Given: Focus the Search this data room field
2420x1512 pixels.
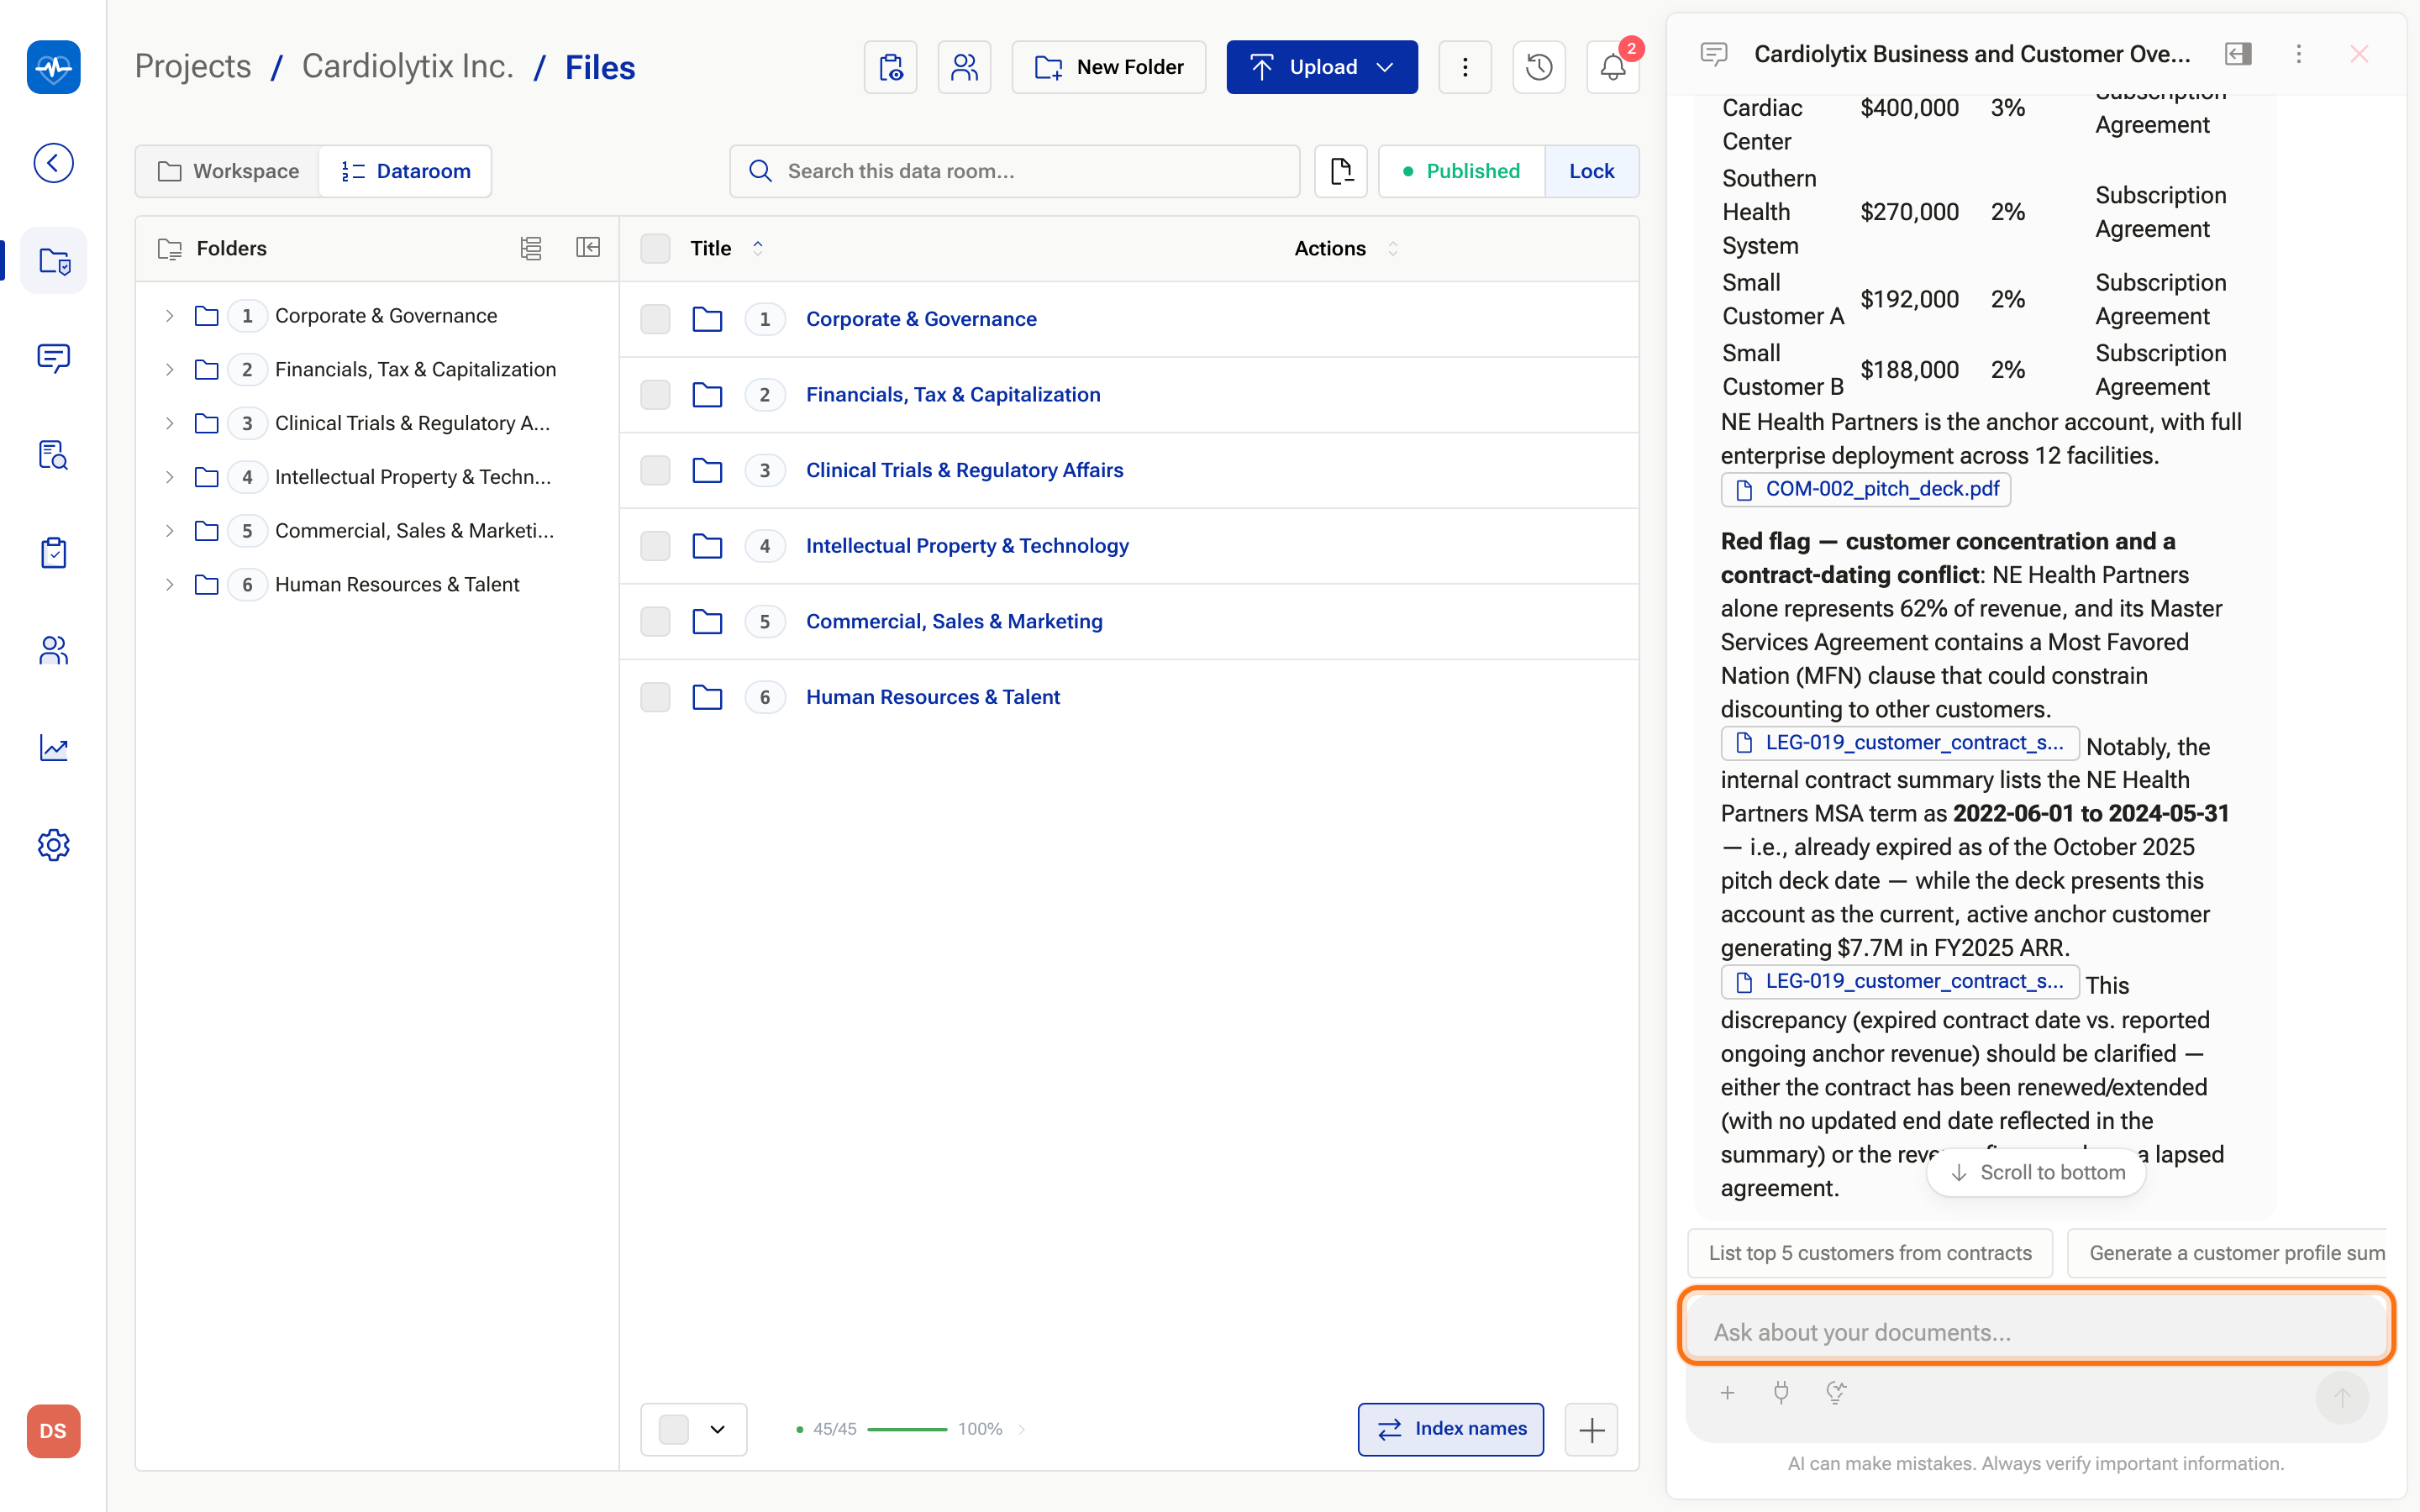Looking at the screenshot, I should [x=1014, y=171].
